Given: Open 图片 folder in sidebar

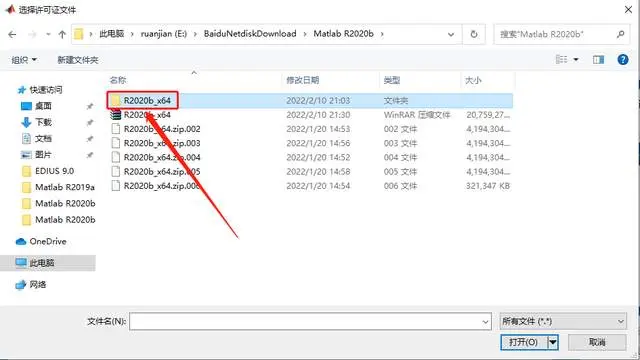Looking at the screenshot, I should (36, 155).
